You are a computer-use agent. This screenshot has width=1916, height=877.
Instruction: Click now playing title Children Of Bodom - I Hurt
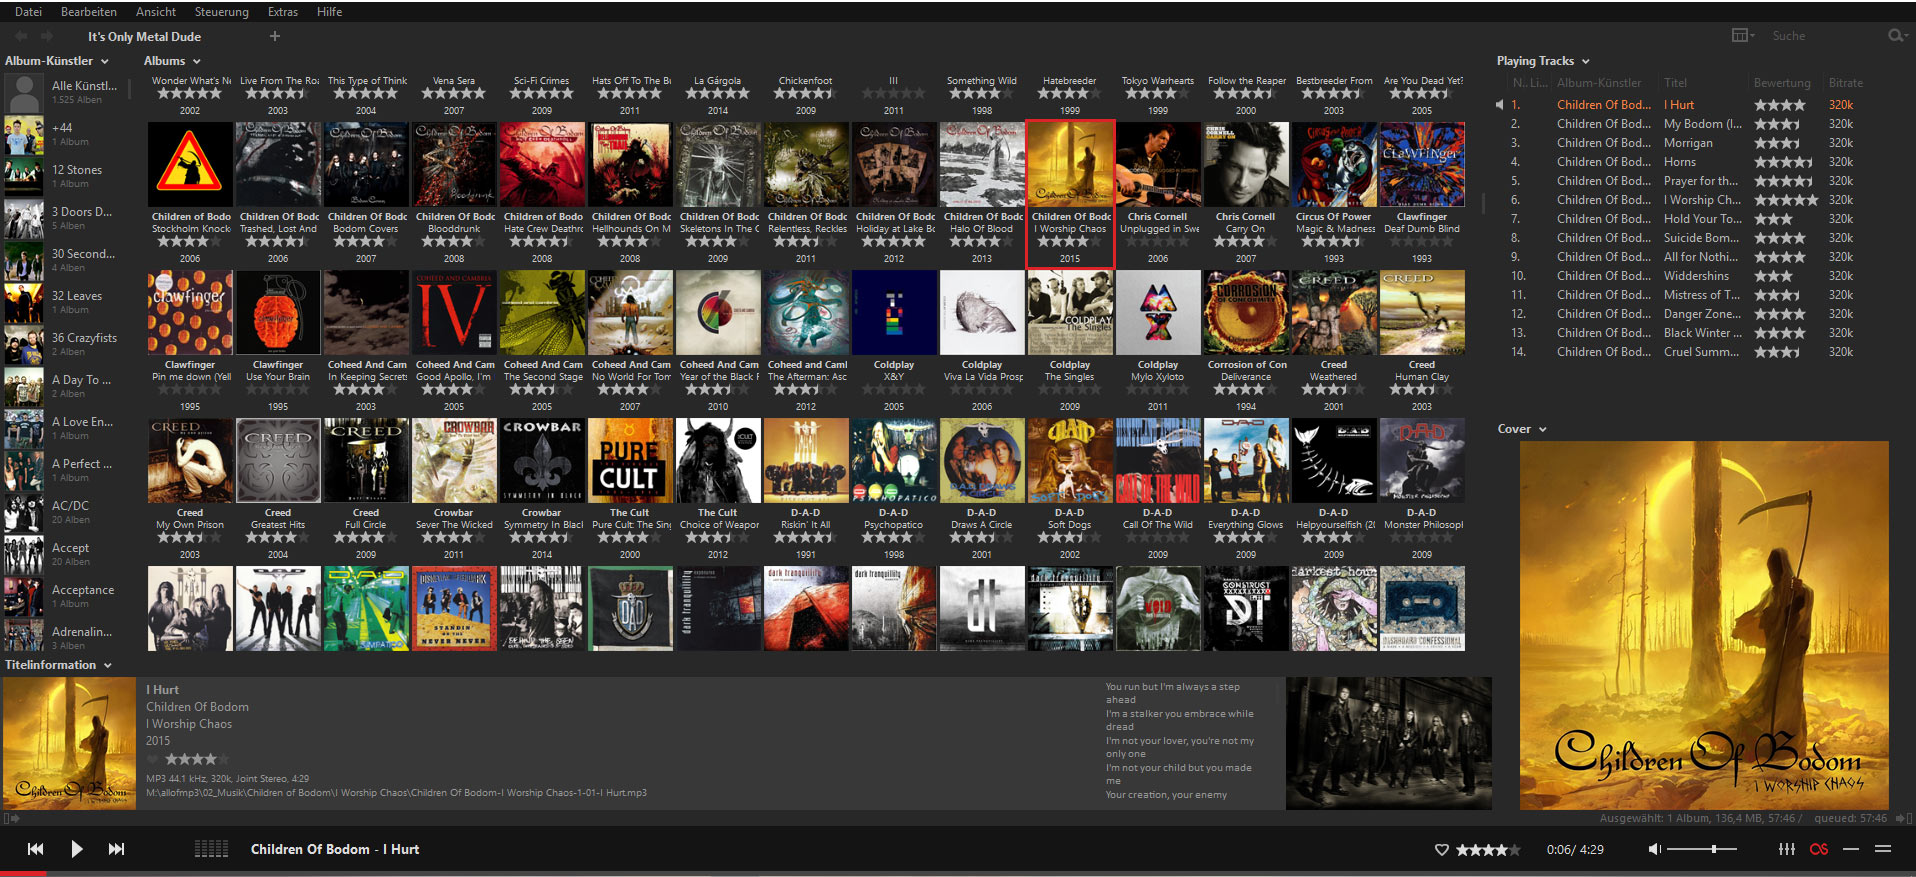click(x=335, y=850)
